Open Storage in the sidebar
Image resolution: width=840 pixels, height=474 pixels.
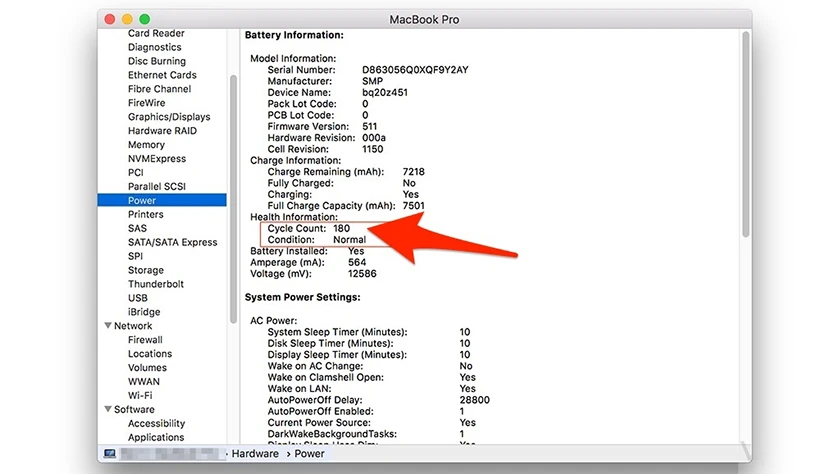[146, 270]
